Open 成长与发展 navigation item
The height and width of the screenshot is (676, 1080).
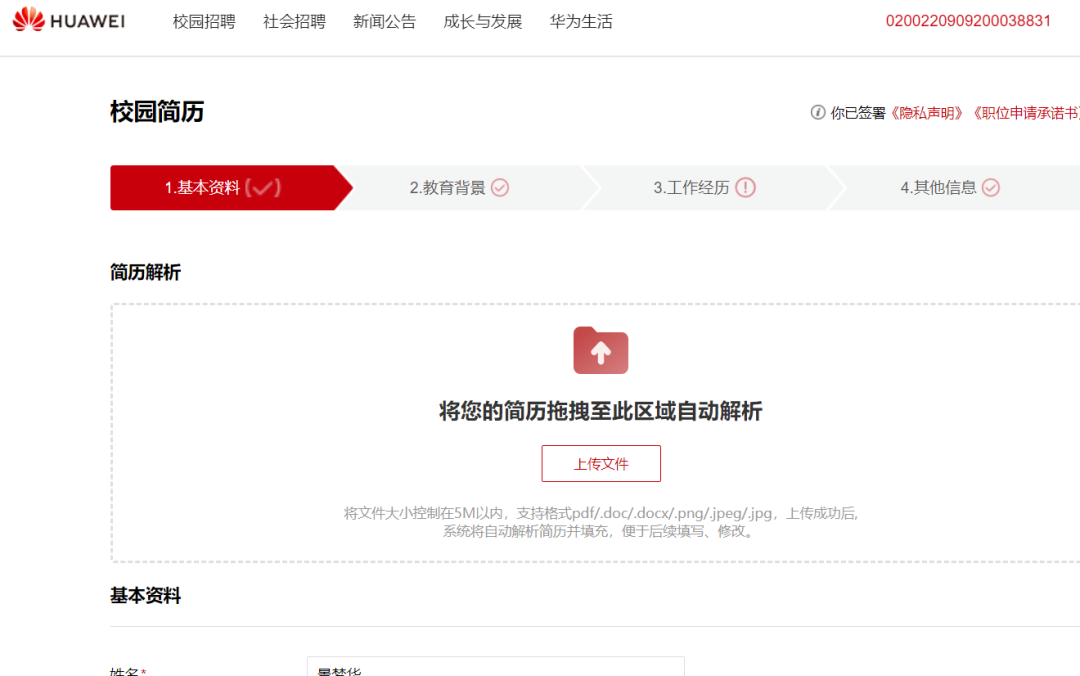coord(483,21)
